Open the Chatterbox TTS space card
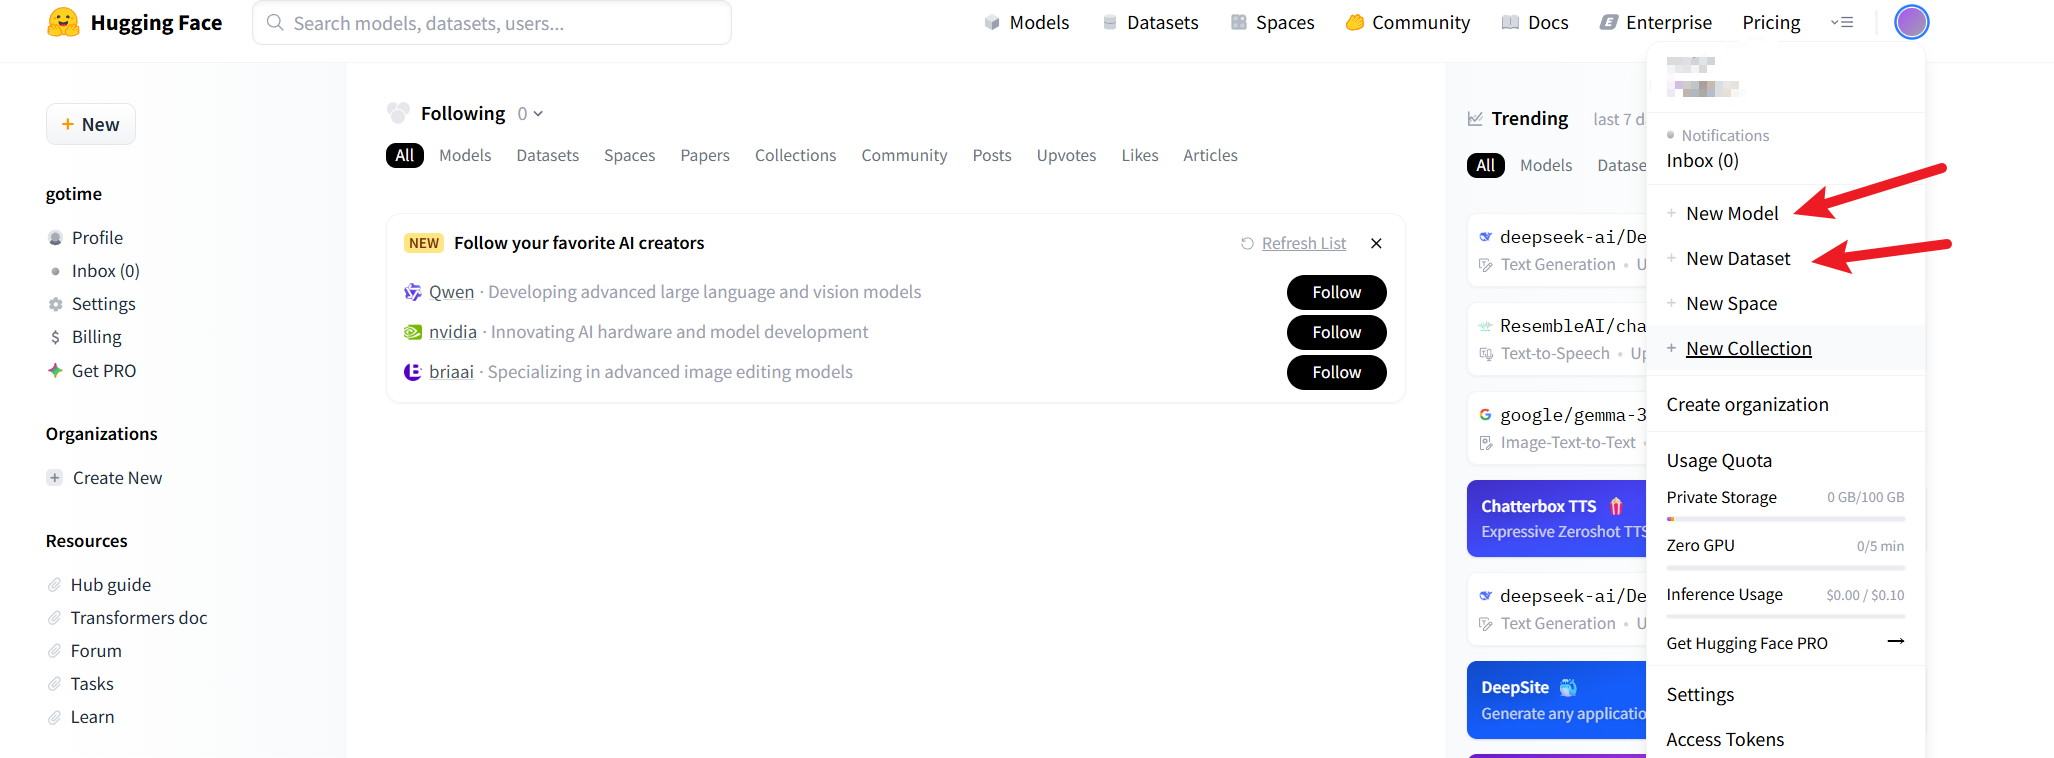Viewport: 2054px width, 758px height. (x=1557, y=518)
